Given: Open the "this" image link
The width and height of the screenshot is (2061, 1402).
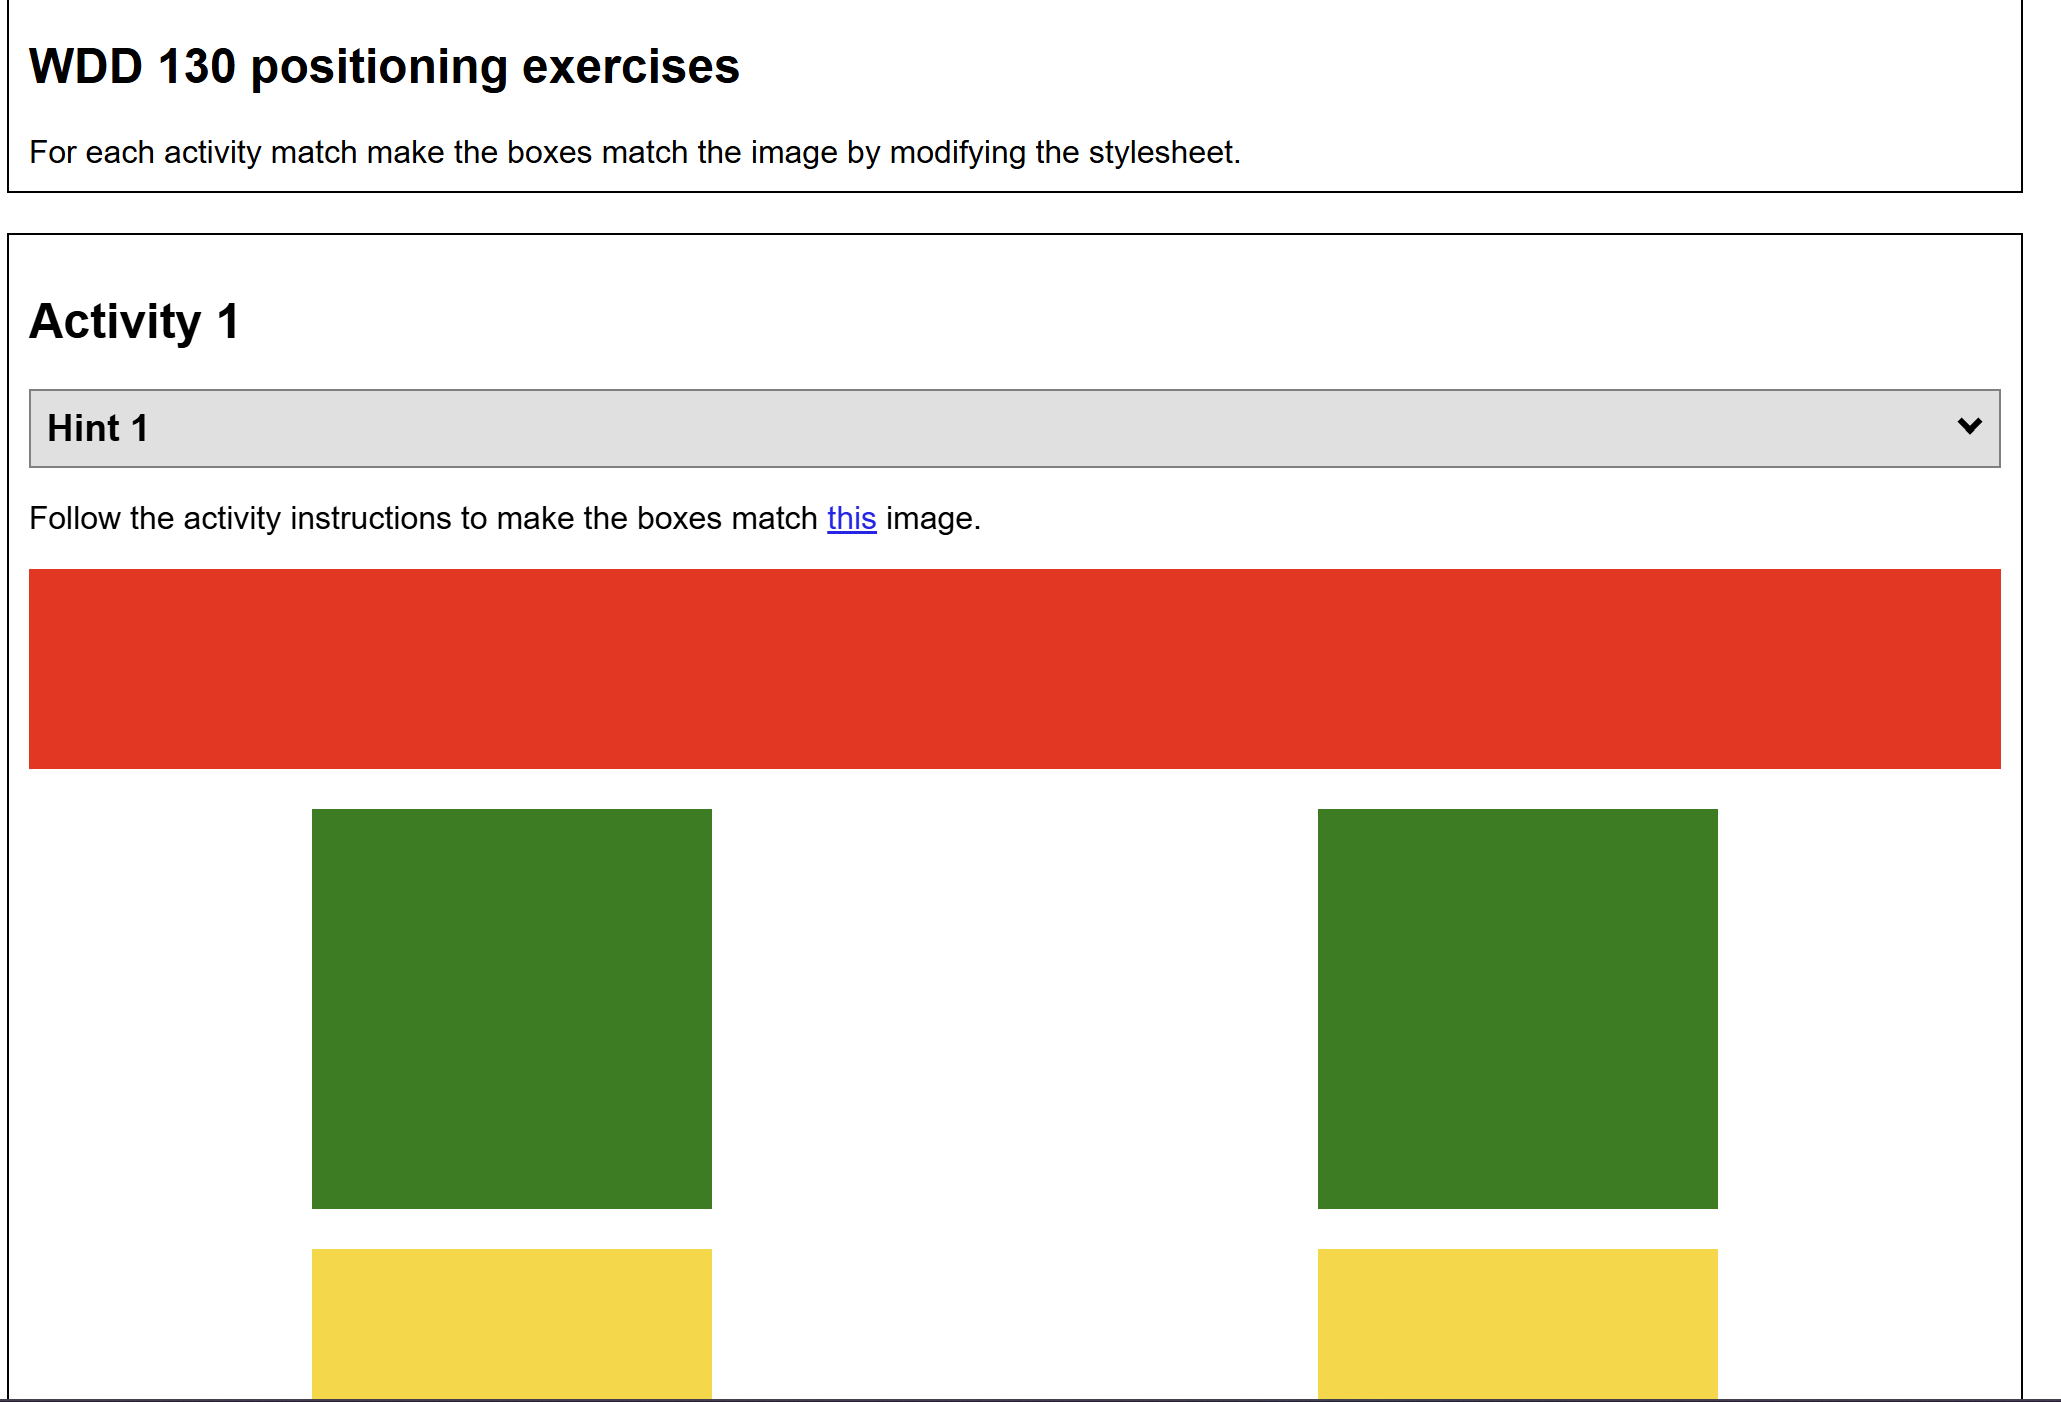Looking at the screenshot, I should point(851,518).
